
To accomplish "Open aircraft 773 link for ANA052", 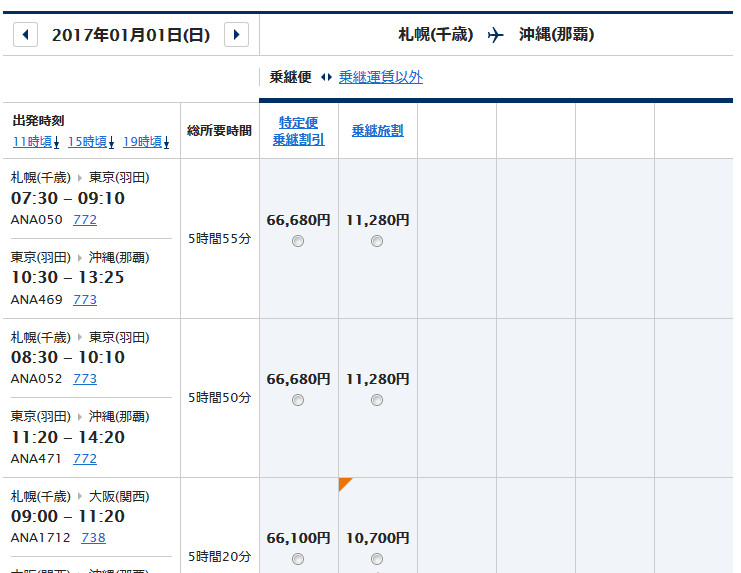I will (x=85, y=378).
